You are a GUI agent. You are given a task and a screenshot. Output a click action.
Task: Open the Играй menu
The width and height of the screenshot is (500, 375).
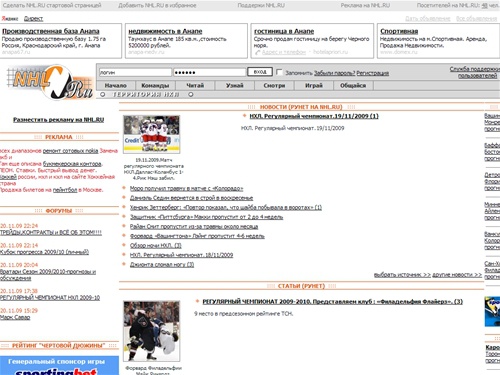[314, 86]
